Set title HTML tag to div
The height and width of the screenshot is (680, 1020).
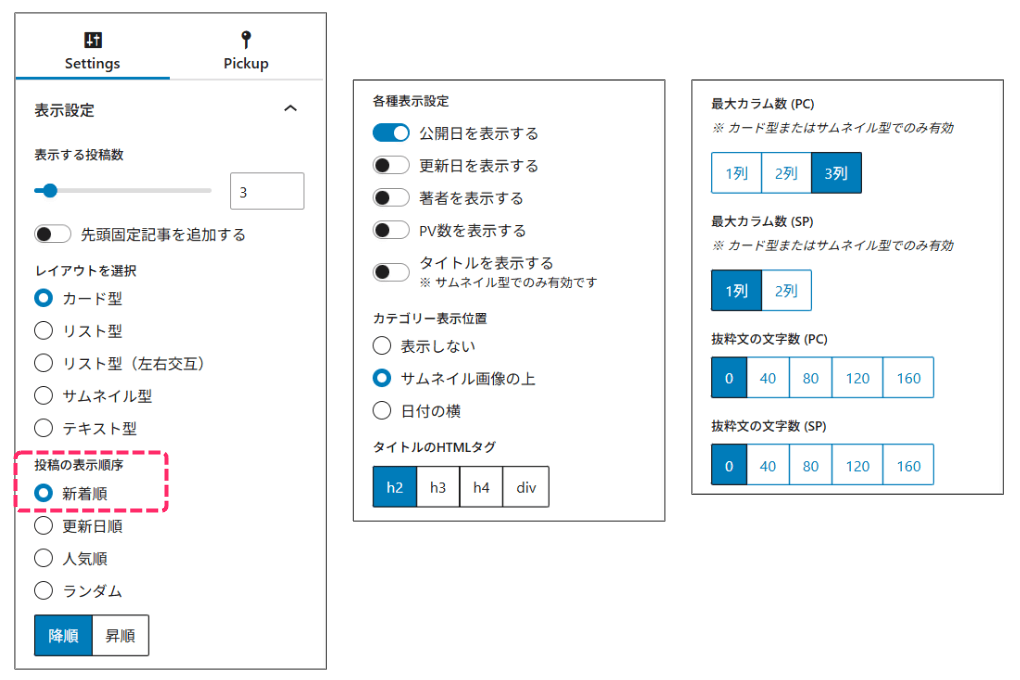pyautogui.click(x=526, y=487)
